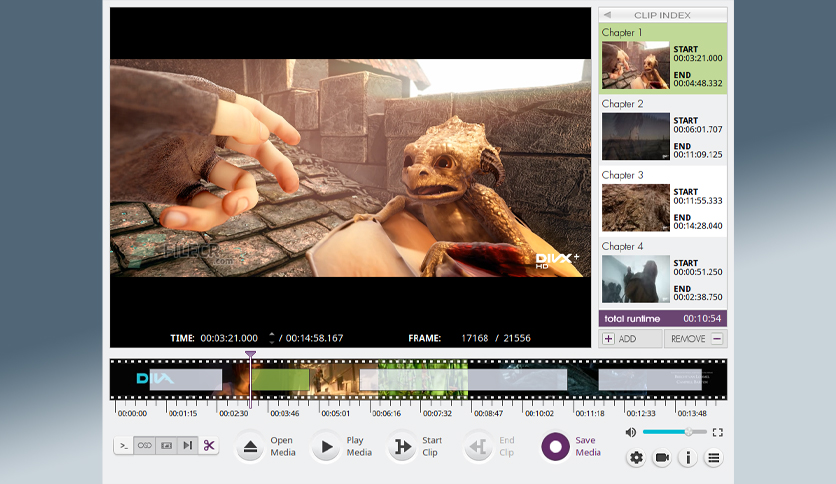This screenshot has height=484, width=836.
Task: Toggle the frame view mode button
Action: (x=166, y=446)
